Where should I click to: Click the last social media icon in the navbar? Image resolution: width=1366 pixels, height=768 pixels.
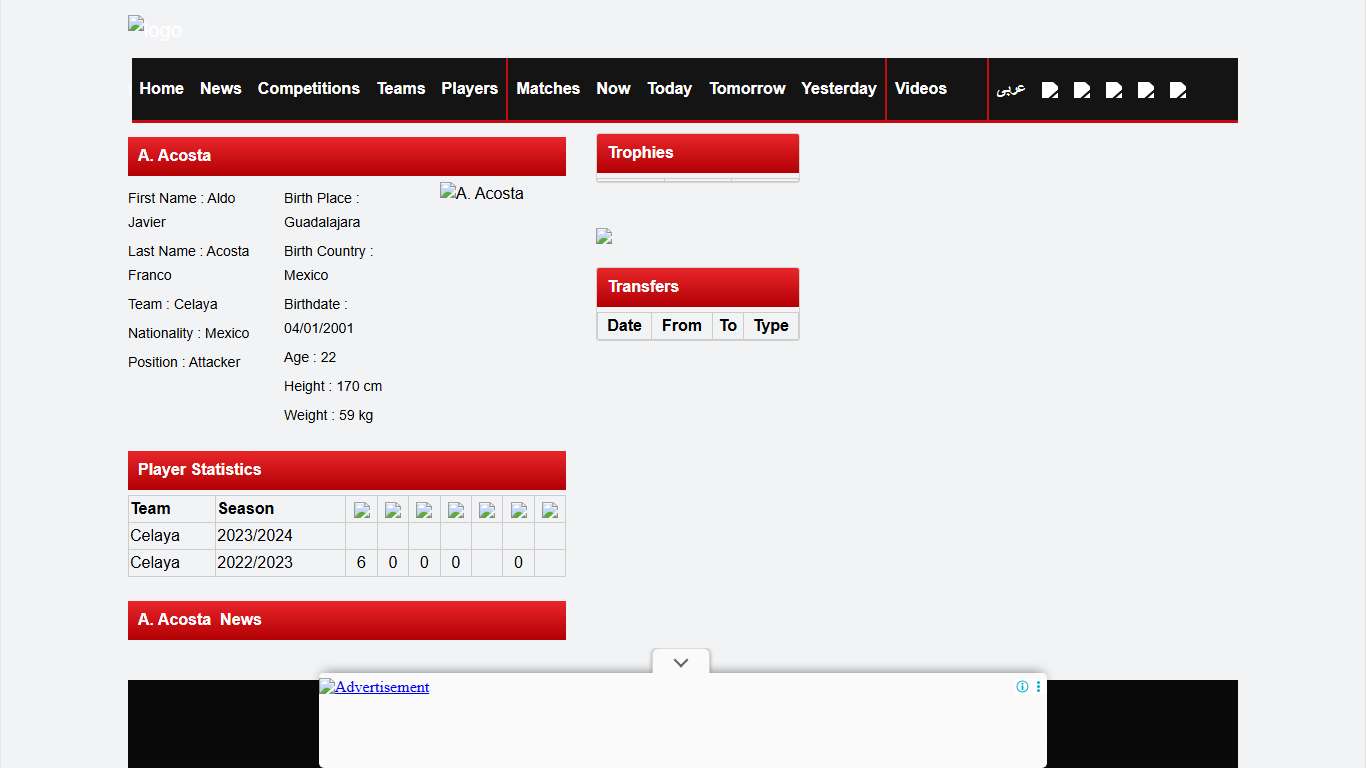click(1178, 90)
